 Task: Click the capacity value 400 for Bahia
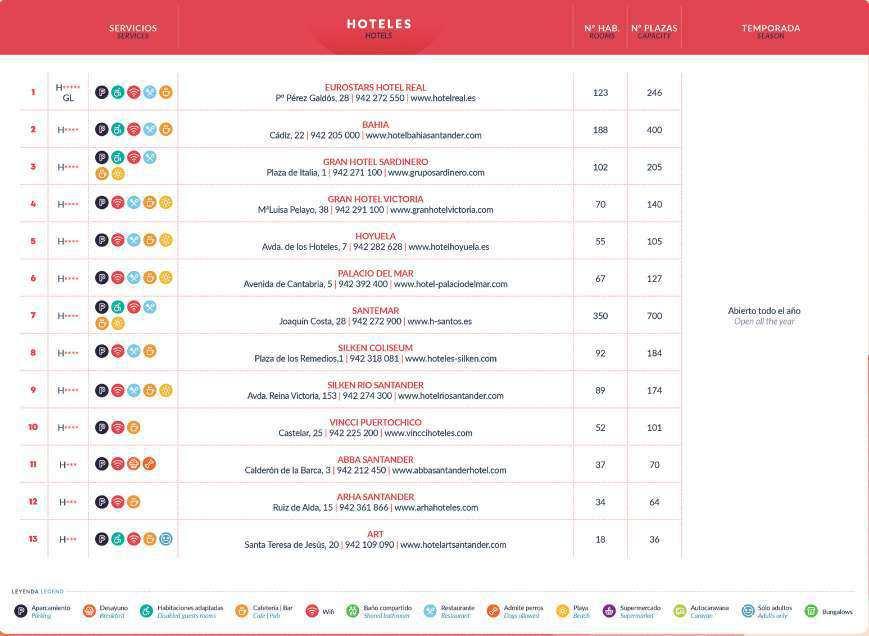pos(655,130)
